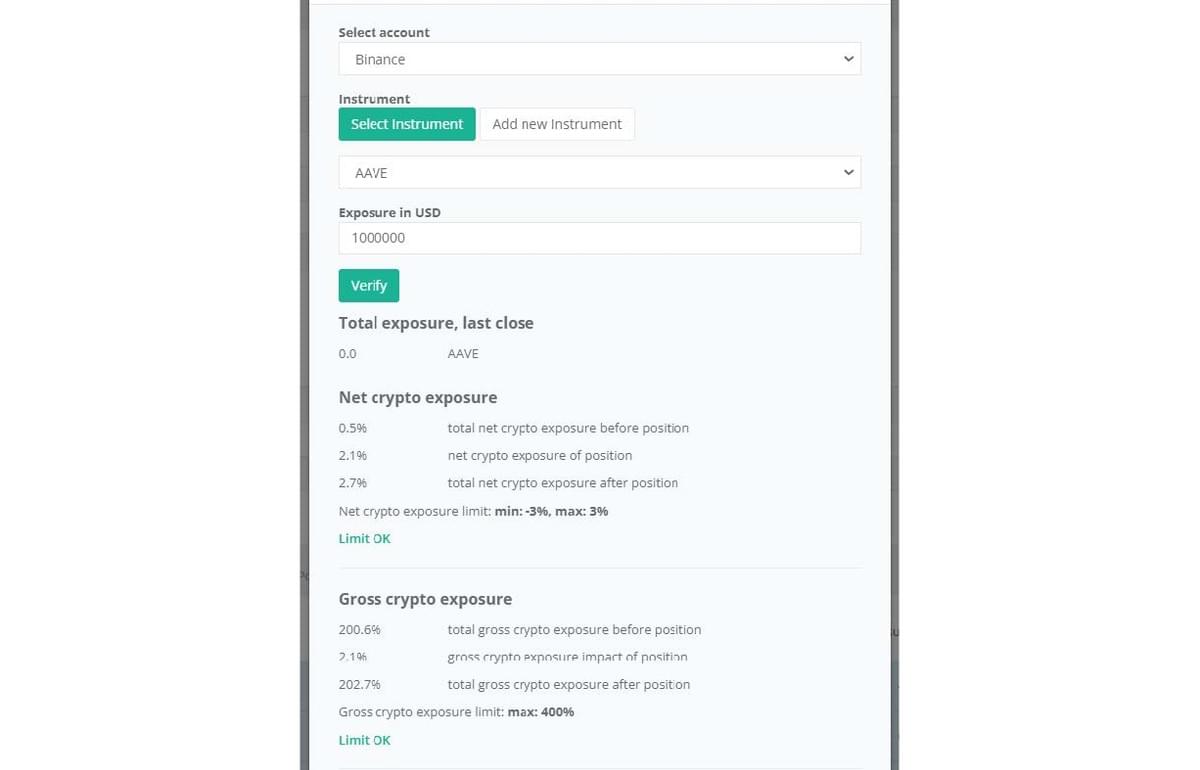Click Limit OK under Net crypto exposure

pos(365,538)
